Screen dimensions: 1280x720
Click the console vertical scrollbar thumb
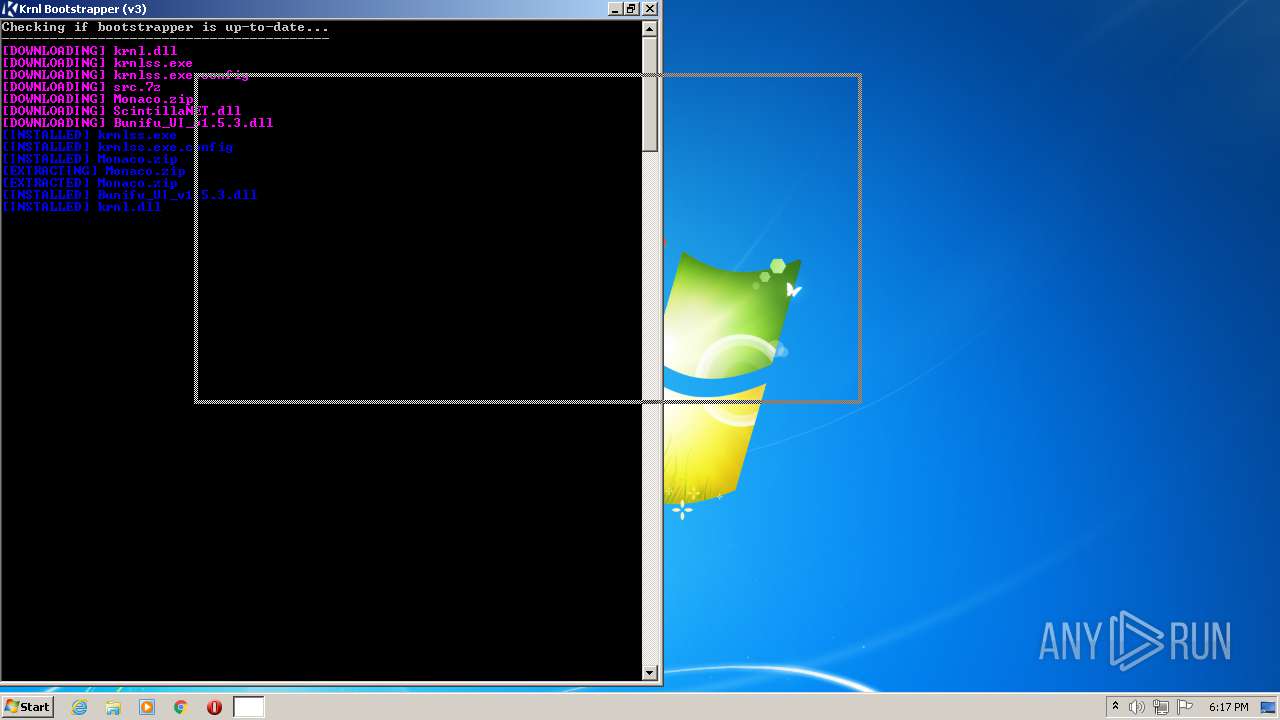coord(650,95)
